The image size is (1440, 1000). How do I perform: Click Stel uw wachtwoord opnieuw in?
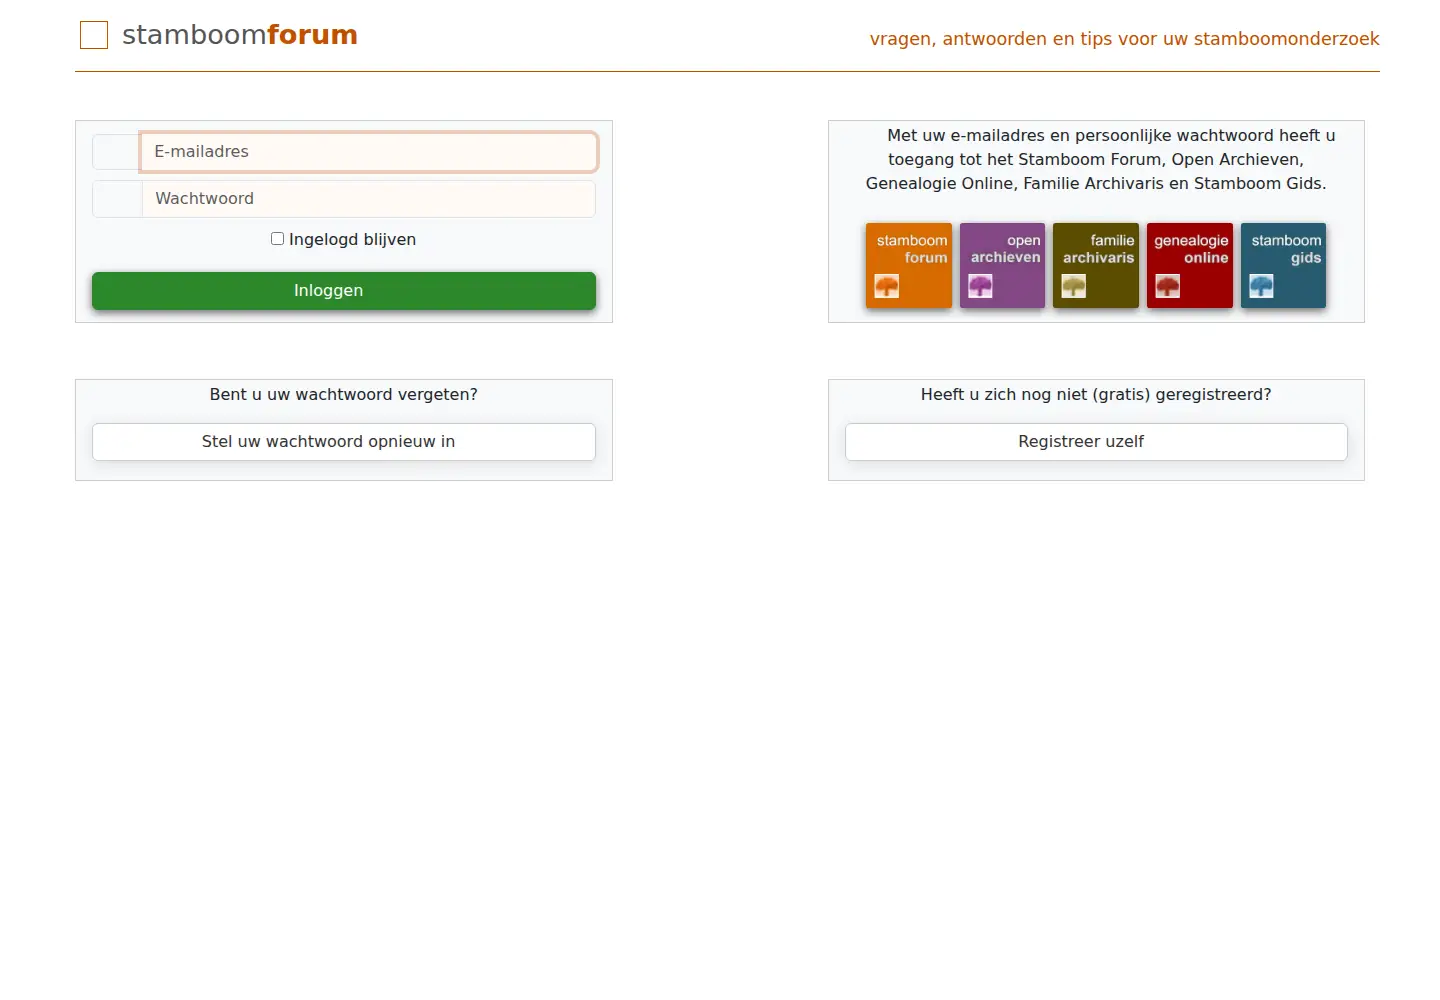point(344,442)
